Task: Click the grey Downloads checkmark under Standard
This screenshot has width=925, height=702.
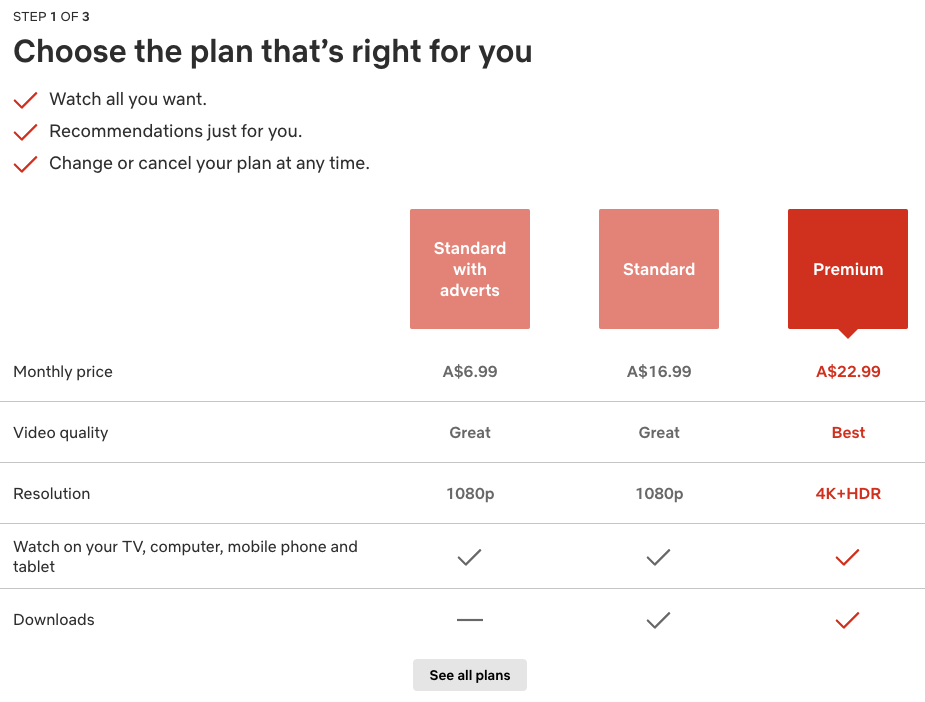Action: (x=658, y=620)
